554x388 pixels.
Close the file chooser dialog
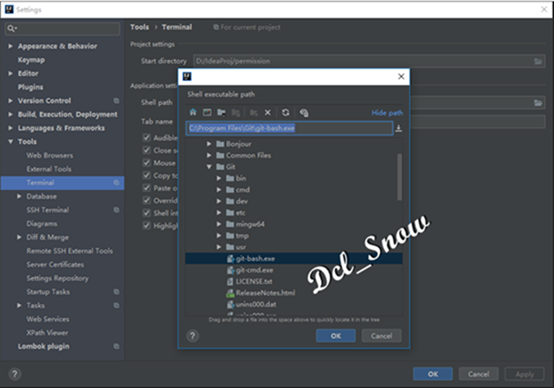coord(401,76)
